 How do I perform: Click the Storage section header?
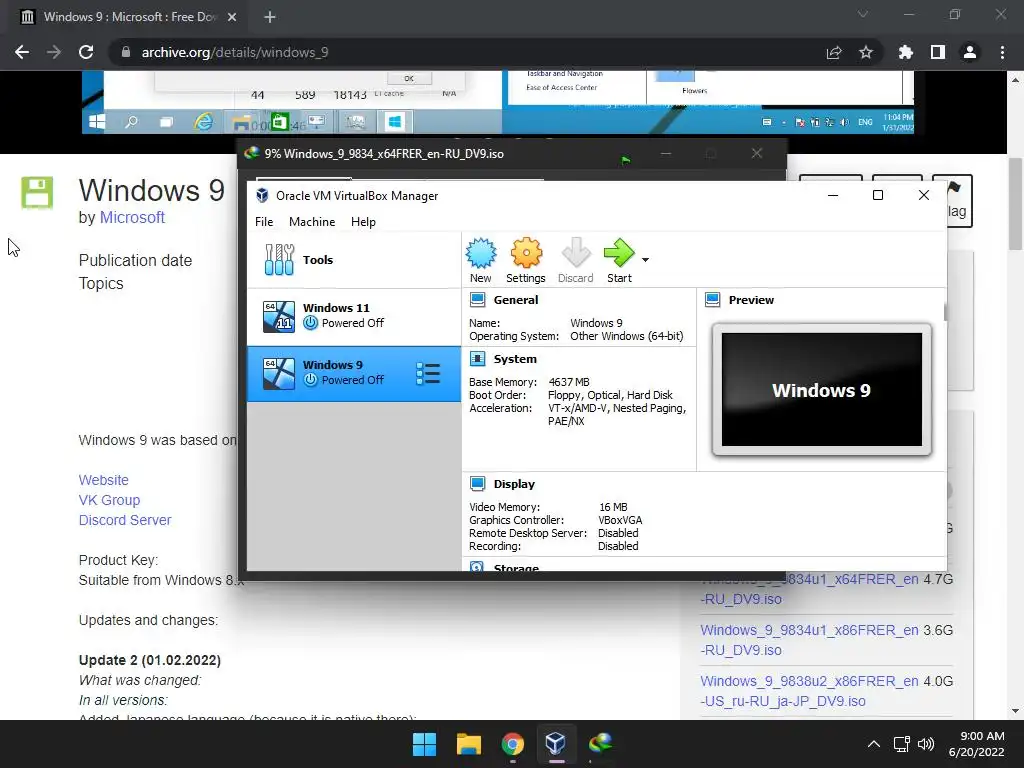coord(516,568)
